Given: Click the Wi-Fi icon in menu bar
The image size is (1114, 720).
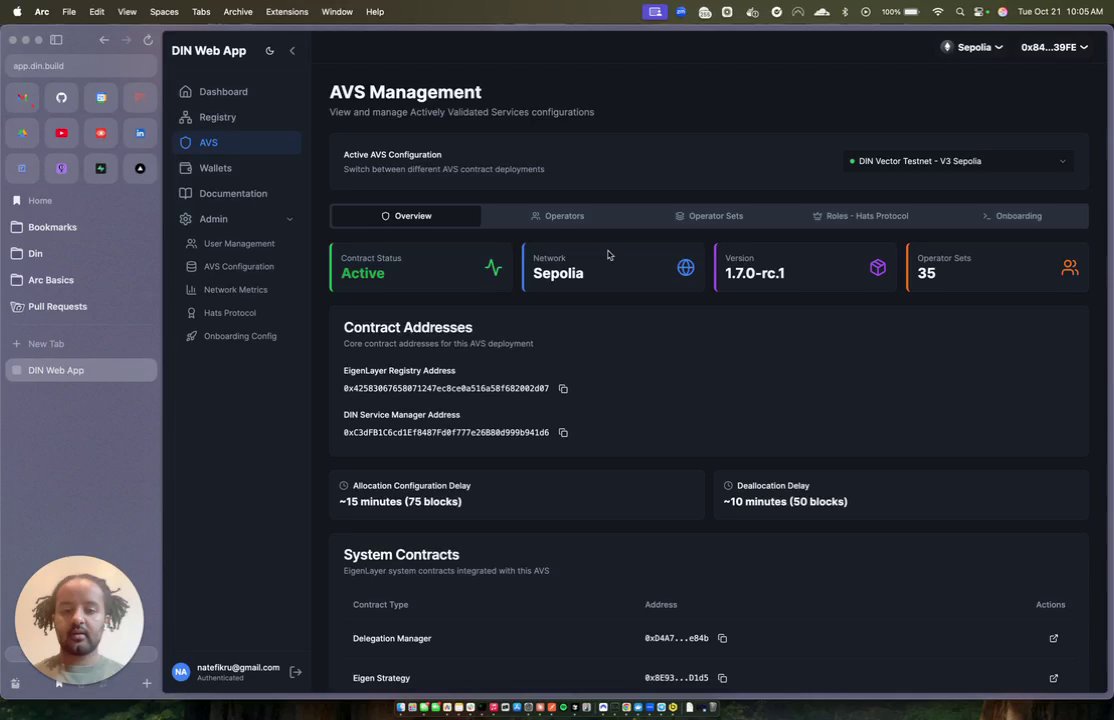Looking at the screenshot, I should (x=938, y=12).
